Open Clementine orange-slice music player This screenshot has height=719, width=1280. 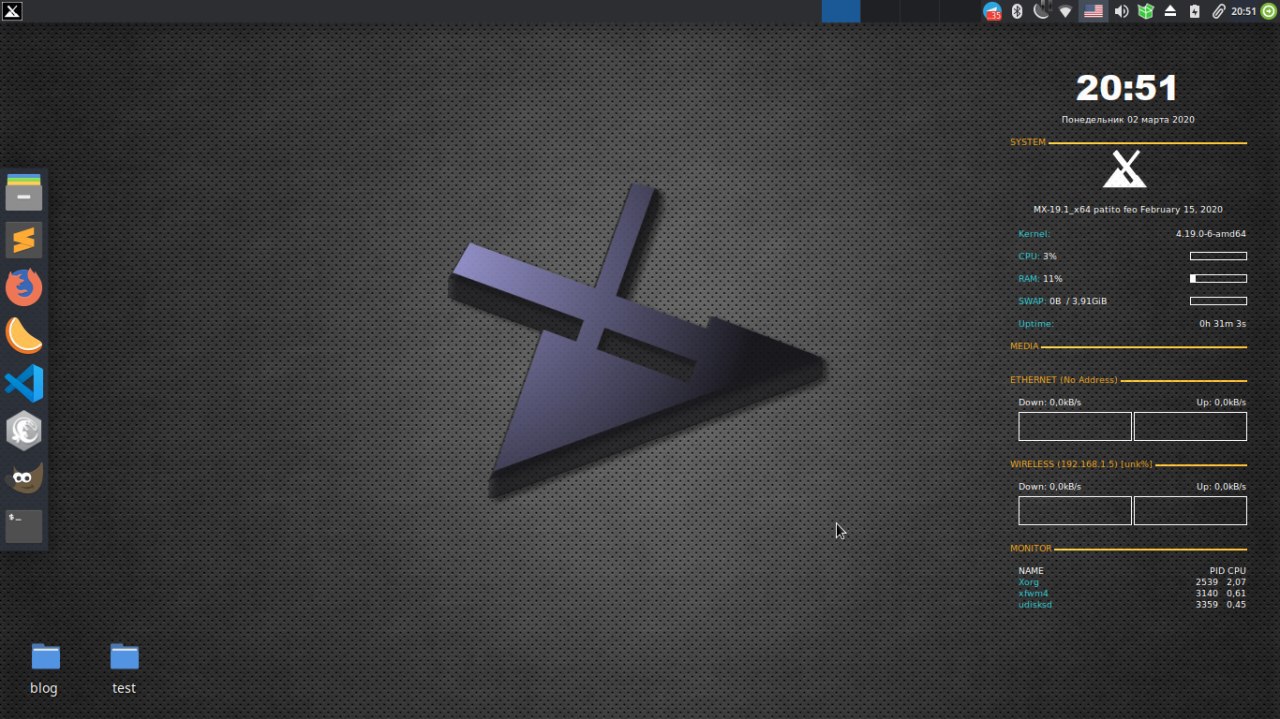[24, 336]
